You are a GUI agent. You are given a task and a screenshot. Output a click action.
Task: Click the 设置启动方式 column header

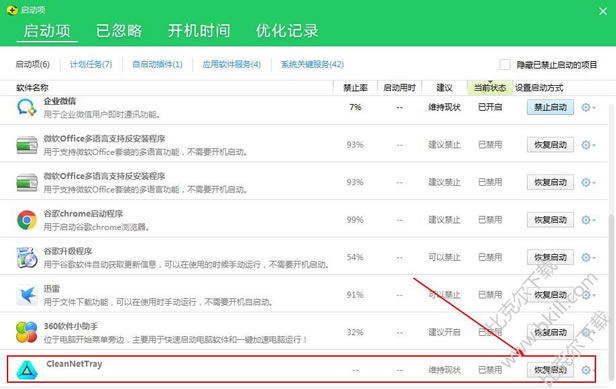pos(539,88)
